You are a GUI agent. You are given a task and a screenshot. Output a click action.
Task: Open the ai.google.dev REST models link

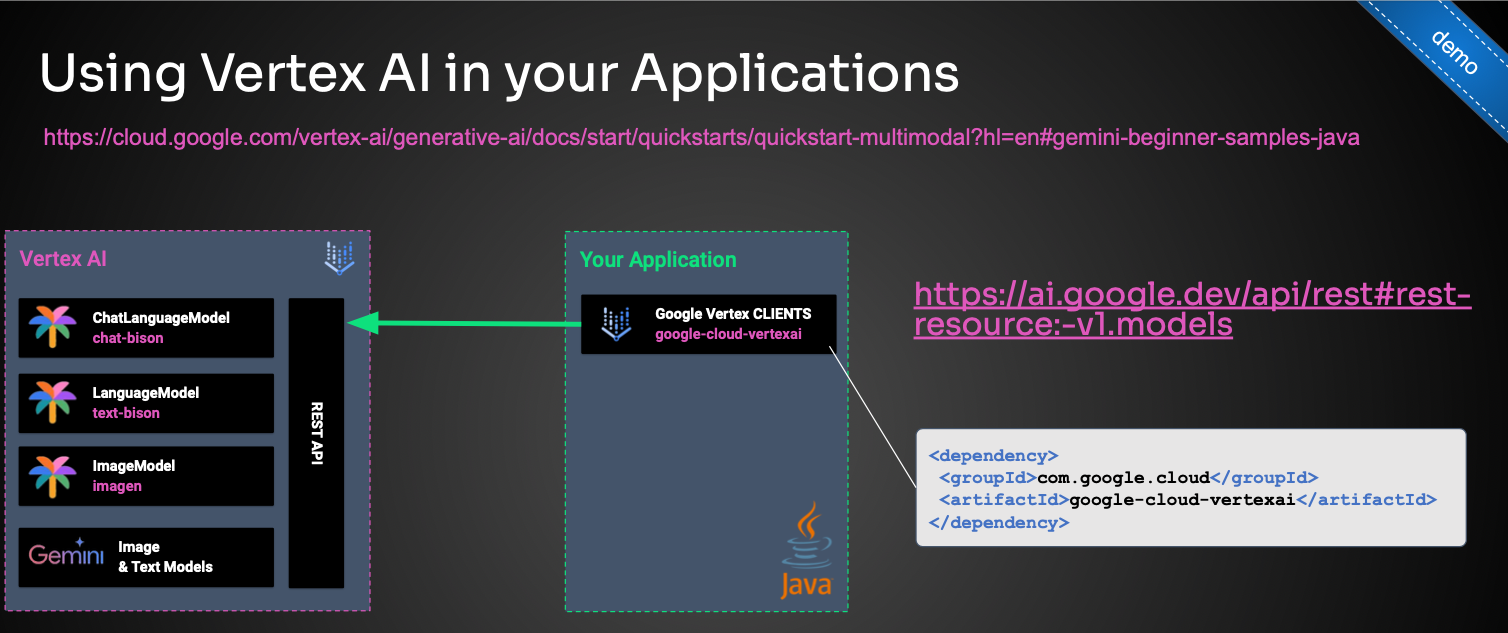coord(1192,309)
